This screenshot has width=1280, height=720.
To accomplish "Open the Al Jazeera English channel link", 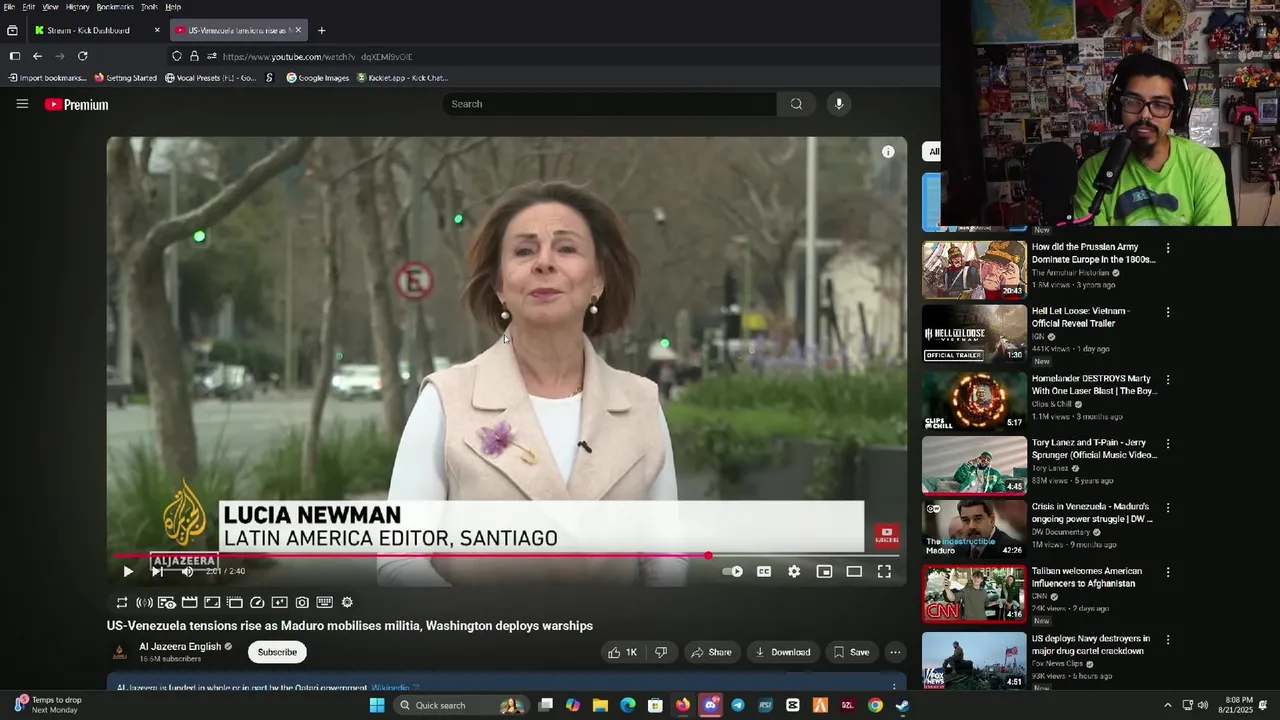I will (180, 647).
